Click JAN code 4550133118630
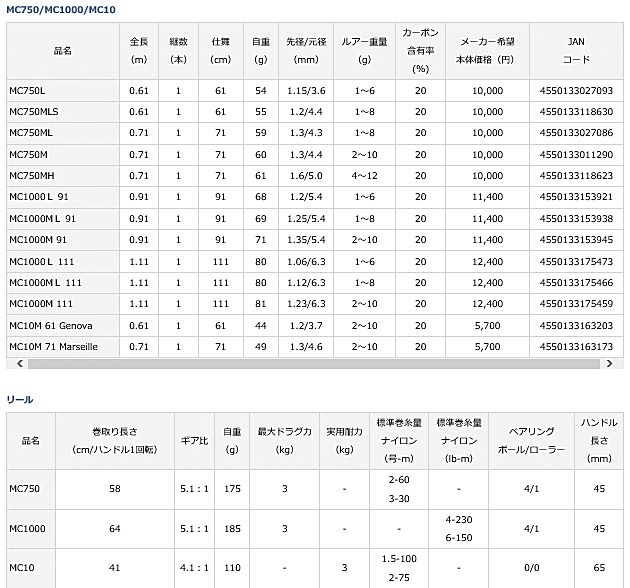The image size is (630, 588). 576,112
